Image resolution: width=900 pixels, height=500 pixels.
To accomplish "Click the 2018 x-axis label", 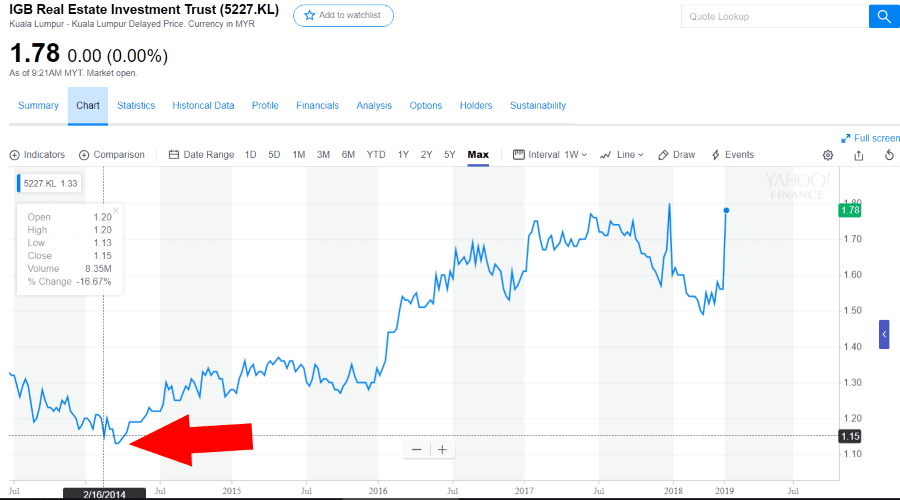I will (x=673, y=491).
